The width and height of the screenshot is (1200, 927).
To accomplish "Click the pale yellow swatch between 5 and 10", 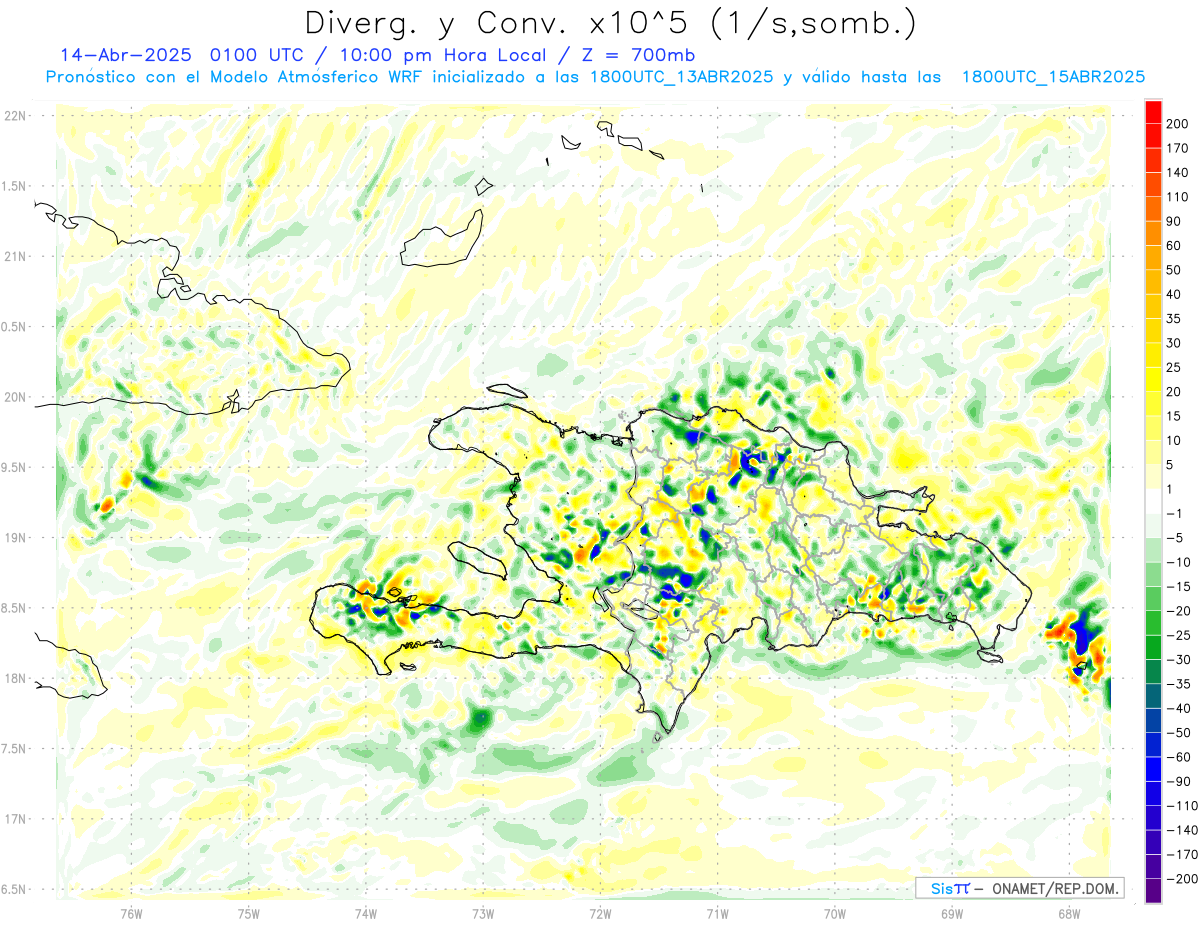I will 1153,452.
